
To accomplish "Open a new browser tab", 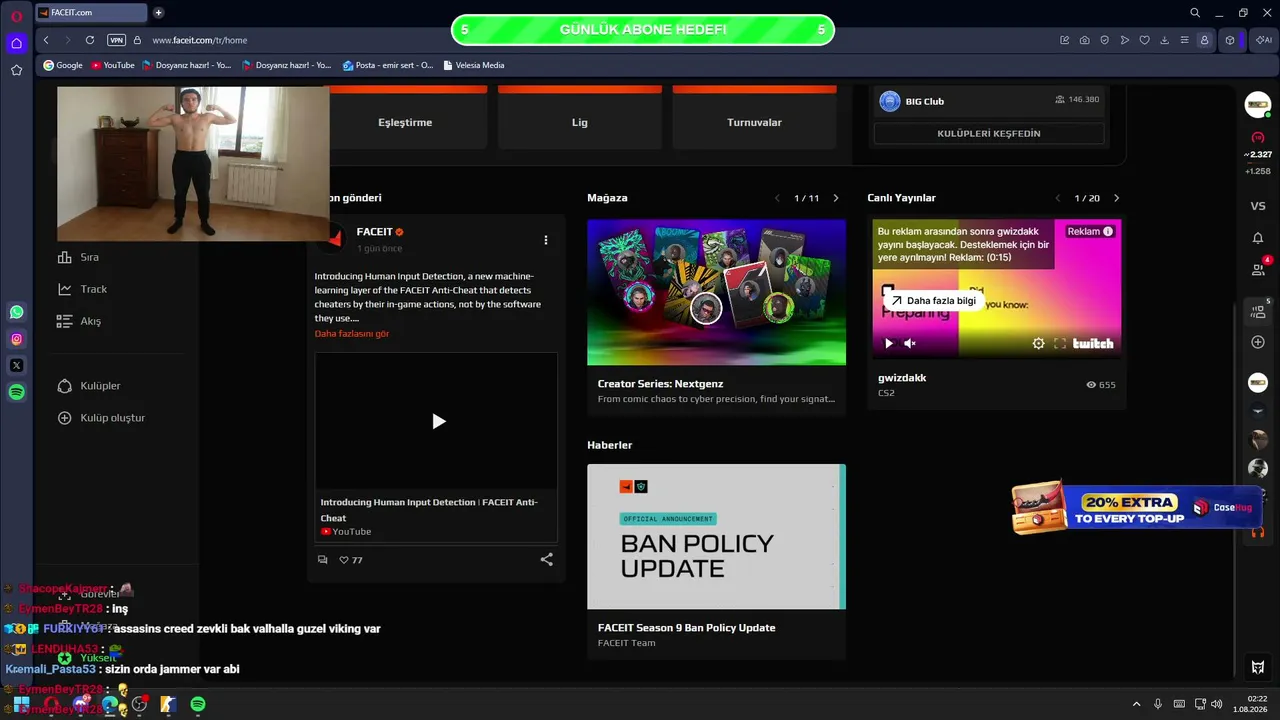I will (x=158, y=13).
